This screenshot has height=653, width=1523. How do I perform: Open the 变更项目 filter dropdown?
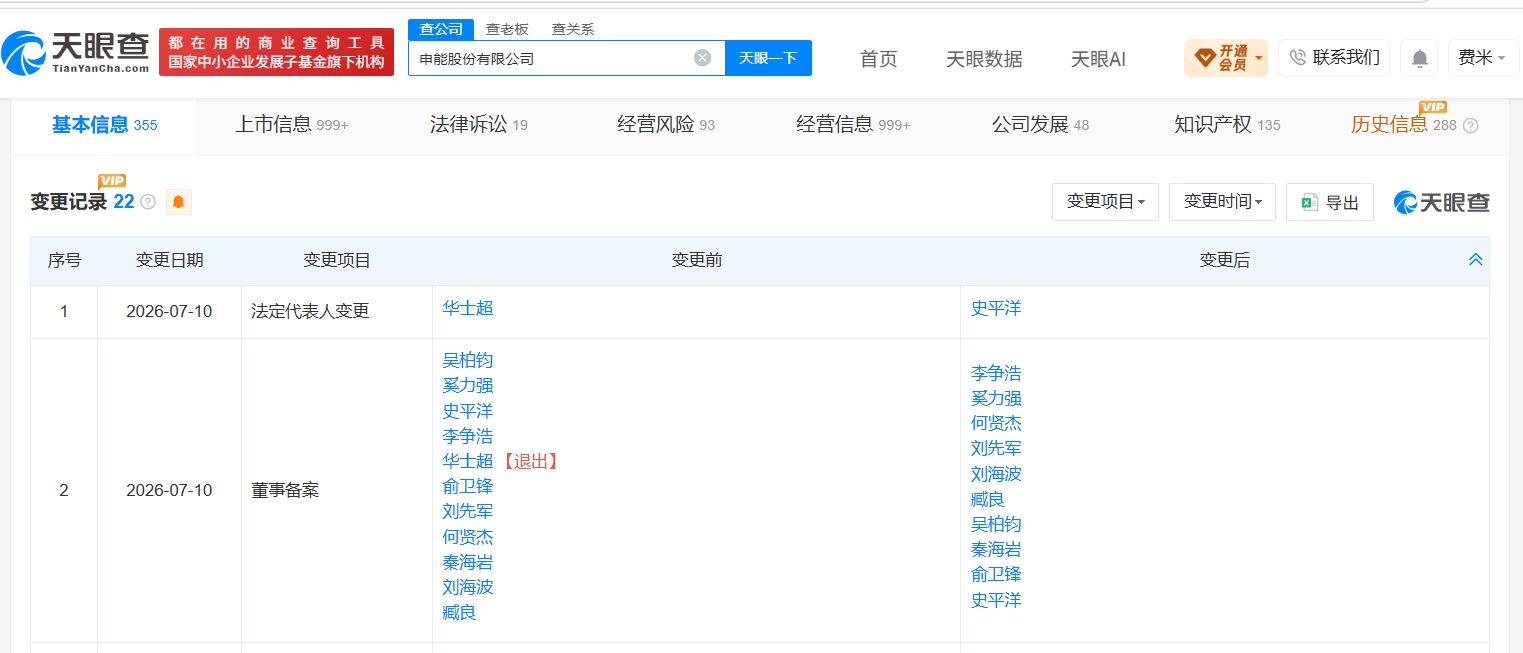1105,202
